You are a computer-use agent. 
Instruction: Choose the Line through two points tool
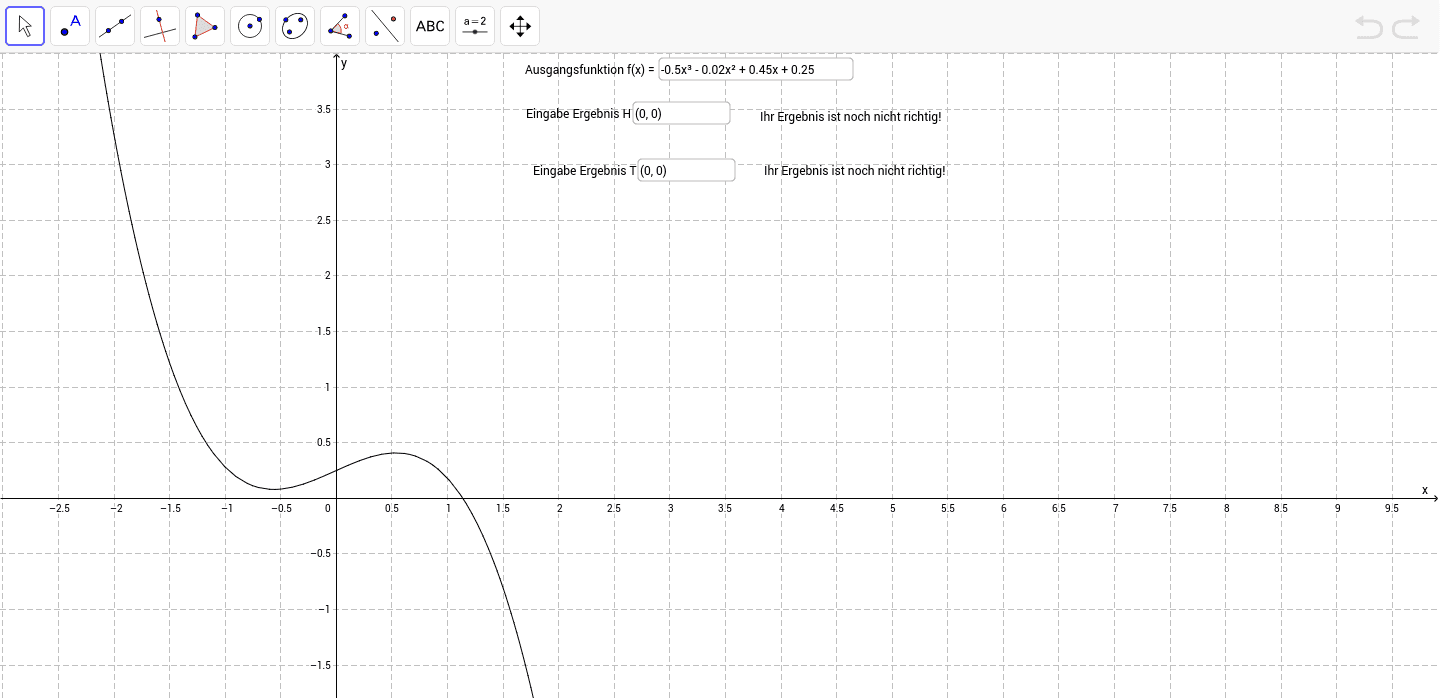(x=115, y=26)
